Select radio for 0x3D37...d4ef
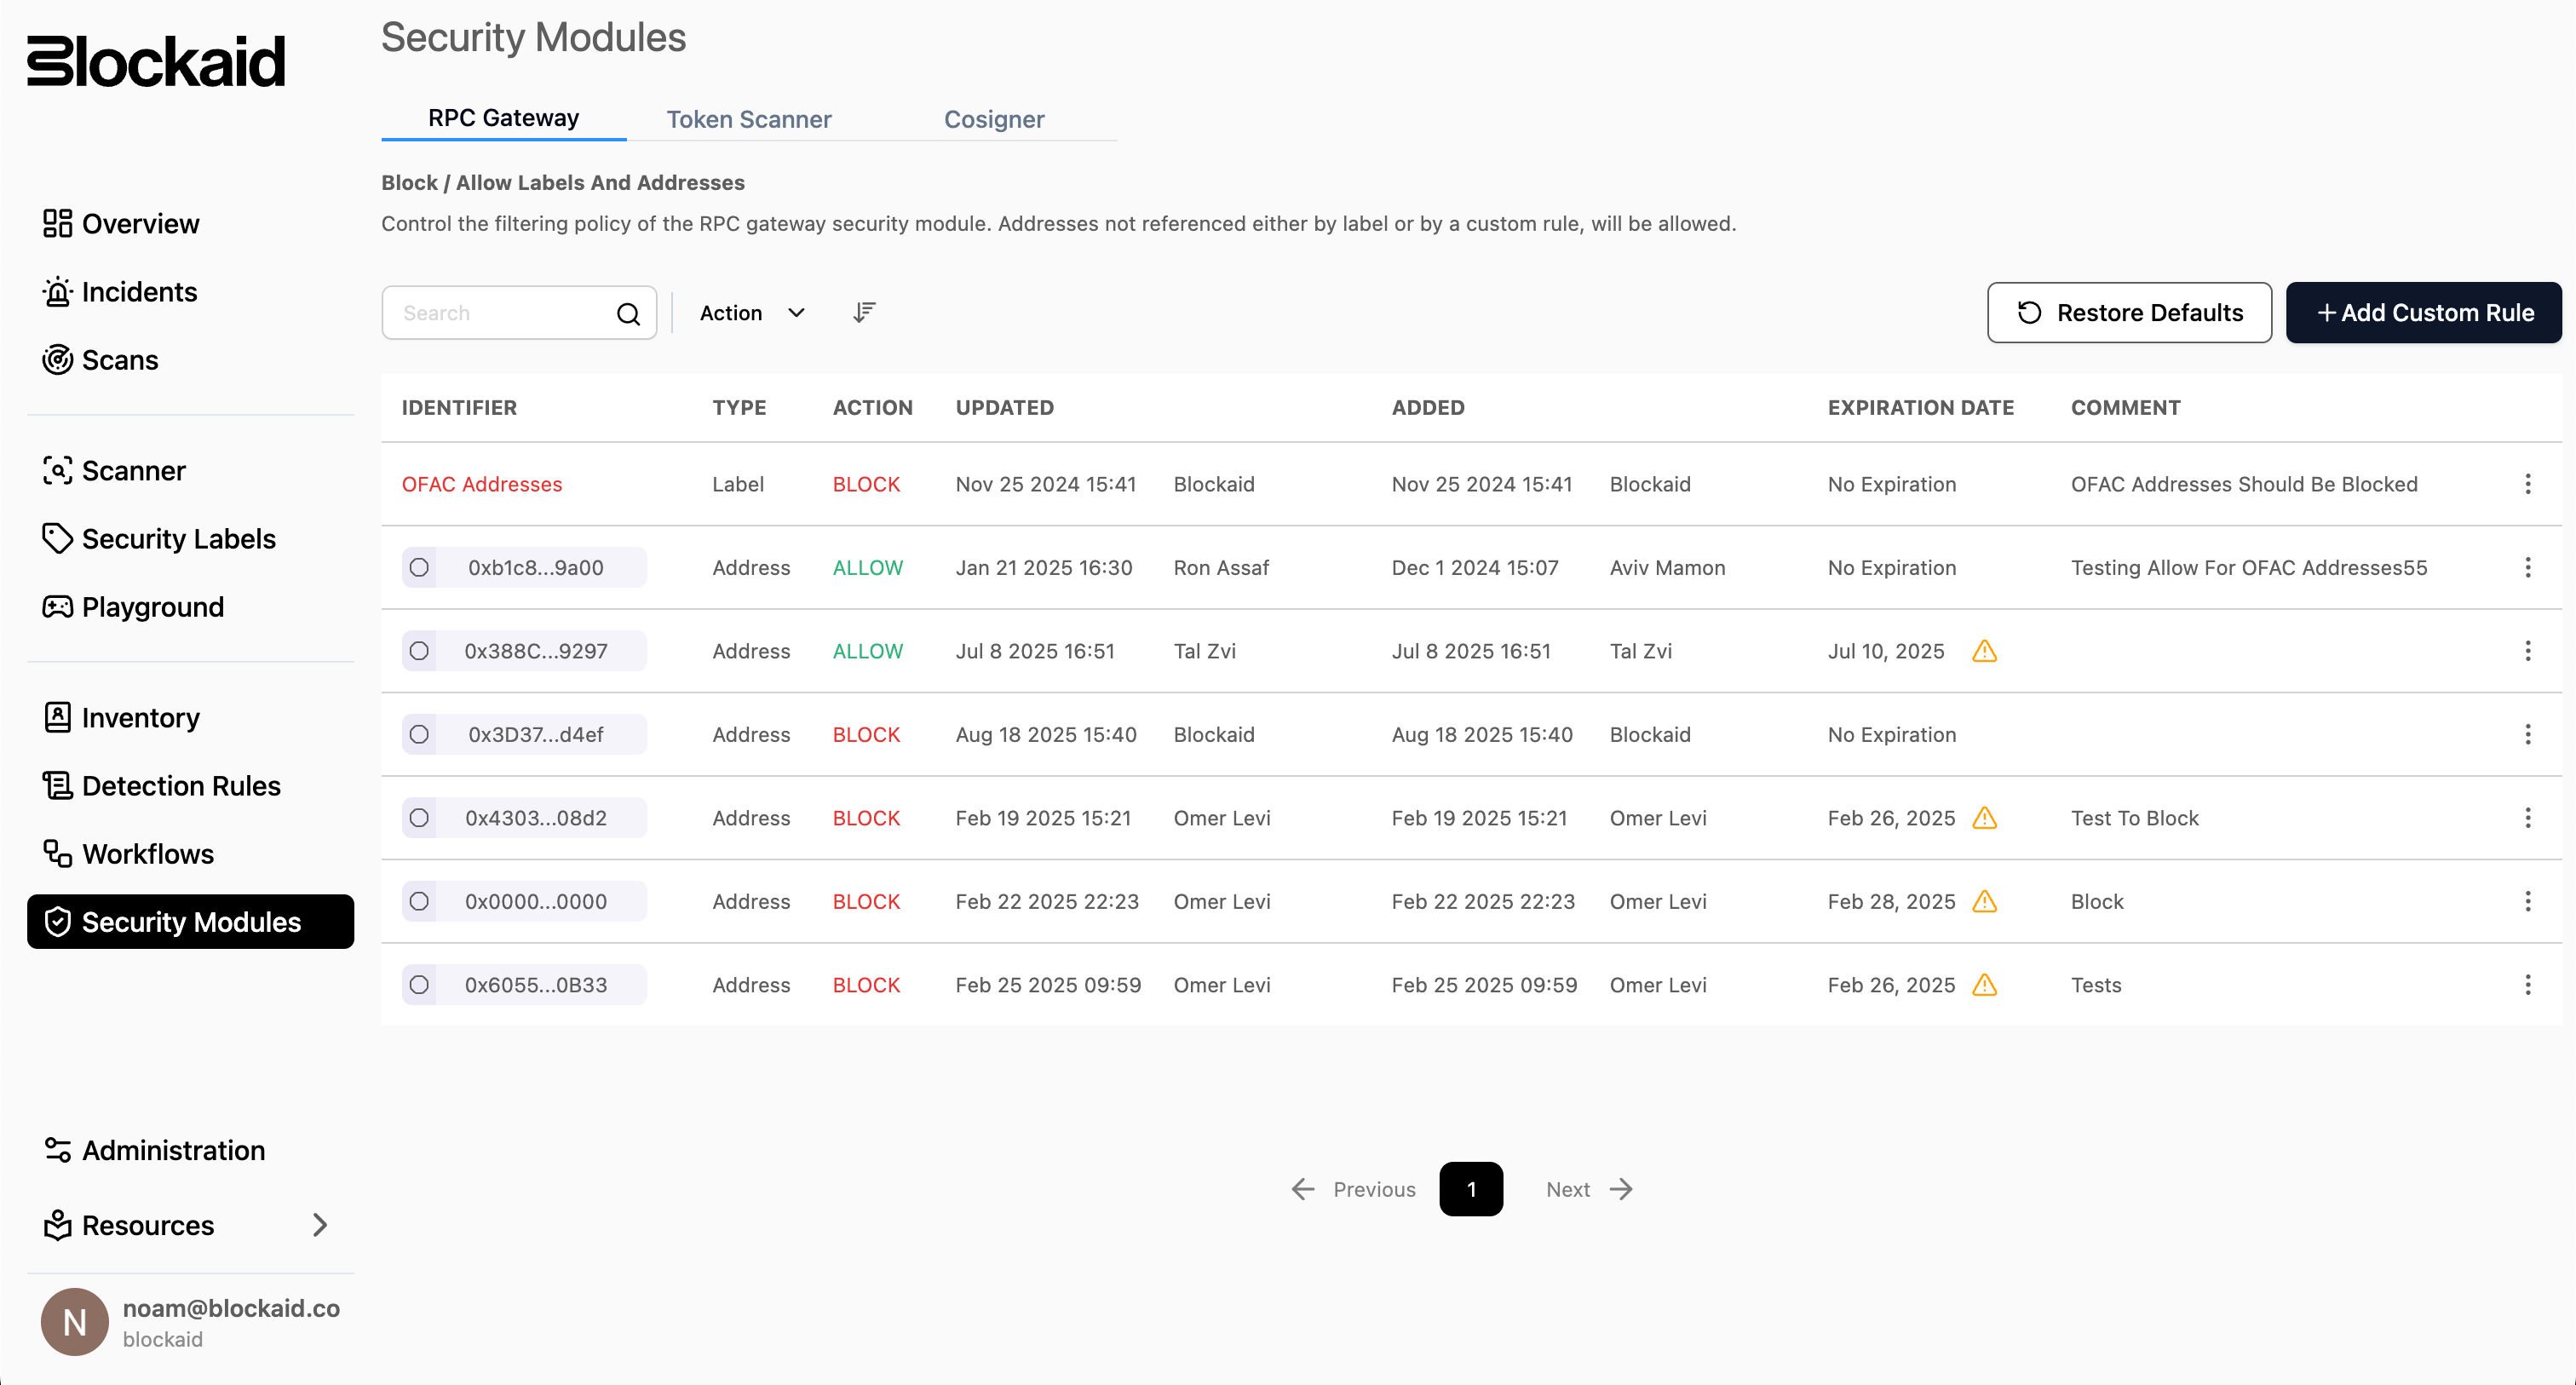 click(419, 734)
